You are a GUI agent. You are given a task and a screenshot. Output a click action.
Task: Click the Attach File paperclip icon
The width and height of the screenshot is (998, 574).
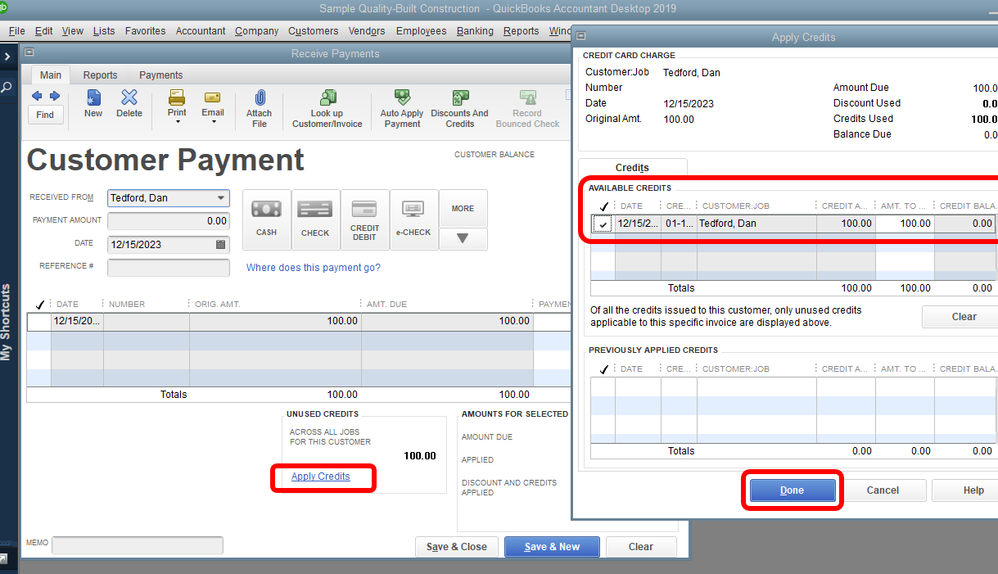tap(260, 98)
